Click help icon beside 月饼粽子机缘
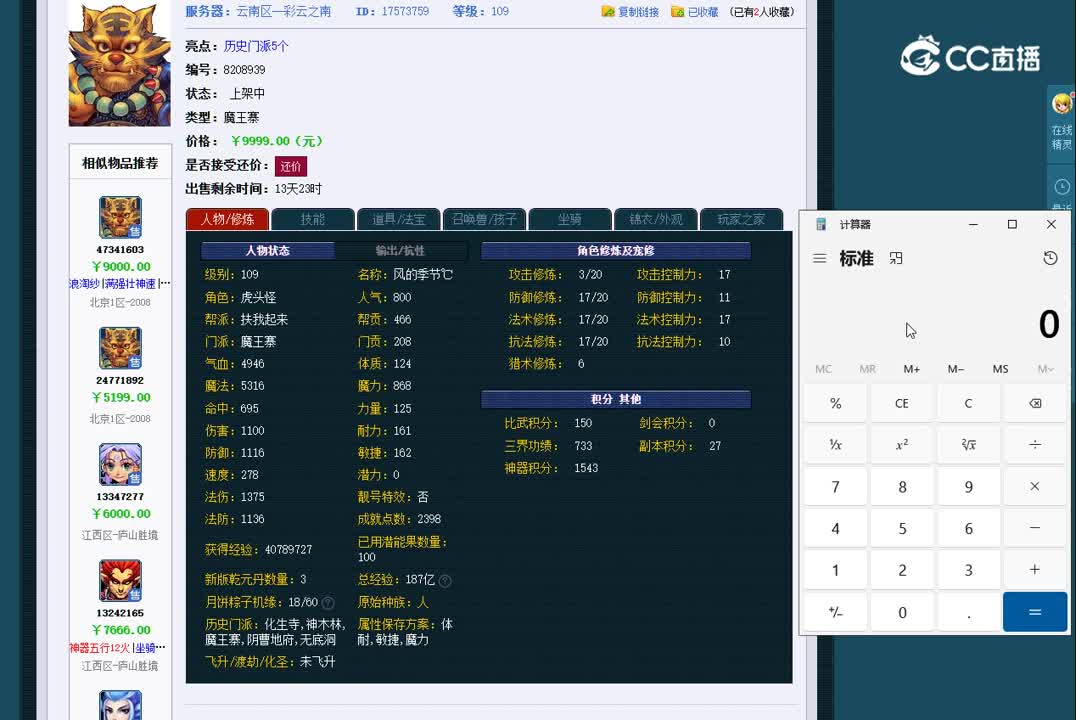 (x=328, y=603)
